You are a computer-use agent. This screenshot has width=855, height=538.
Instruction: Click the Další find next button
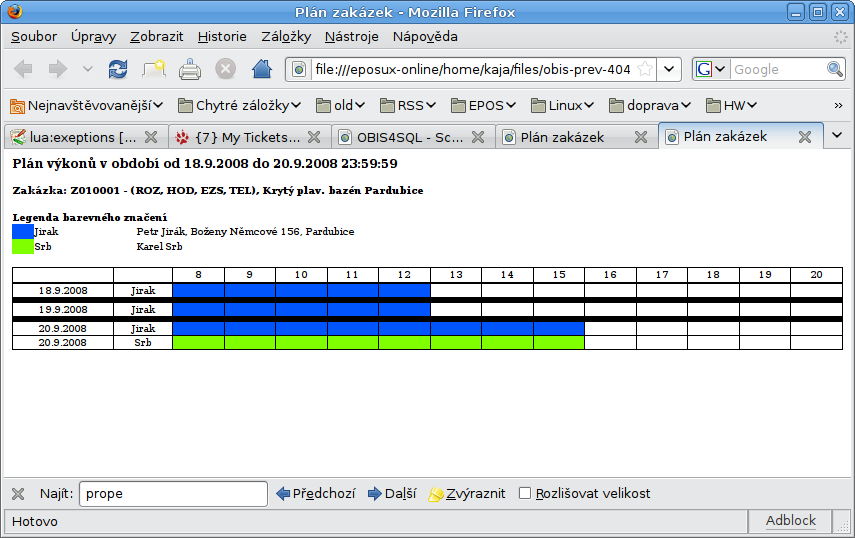point(392,493)
